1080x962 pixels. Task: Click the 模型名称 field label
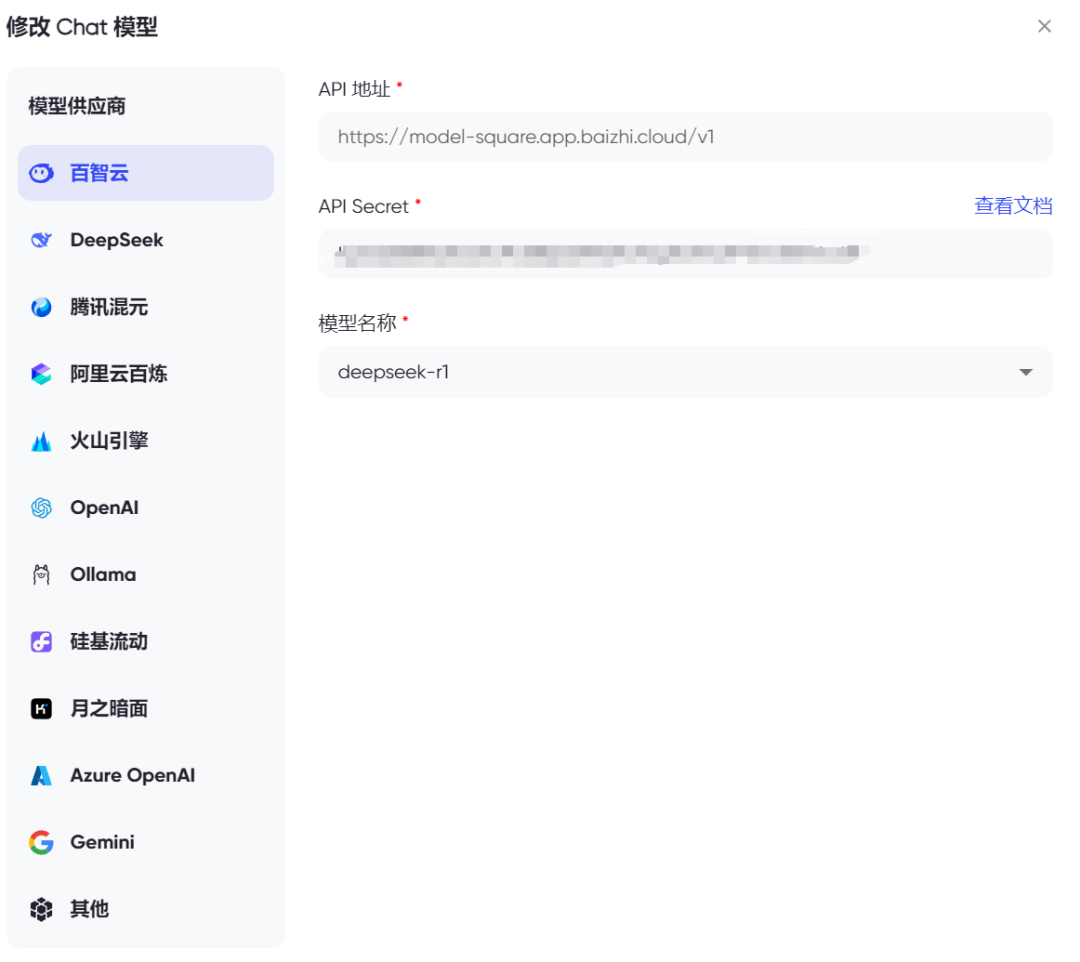tap(357, 323)
